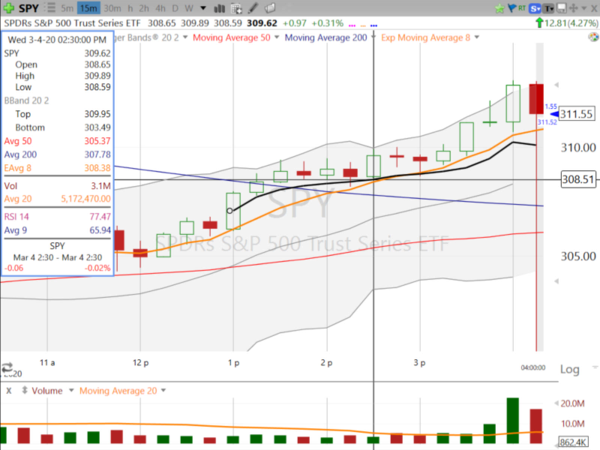Viewport: 600px width, 450px height.
Task: Click the Avg 20 volume value 5,172,470.00
Action: click(86, 199)
